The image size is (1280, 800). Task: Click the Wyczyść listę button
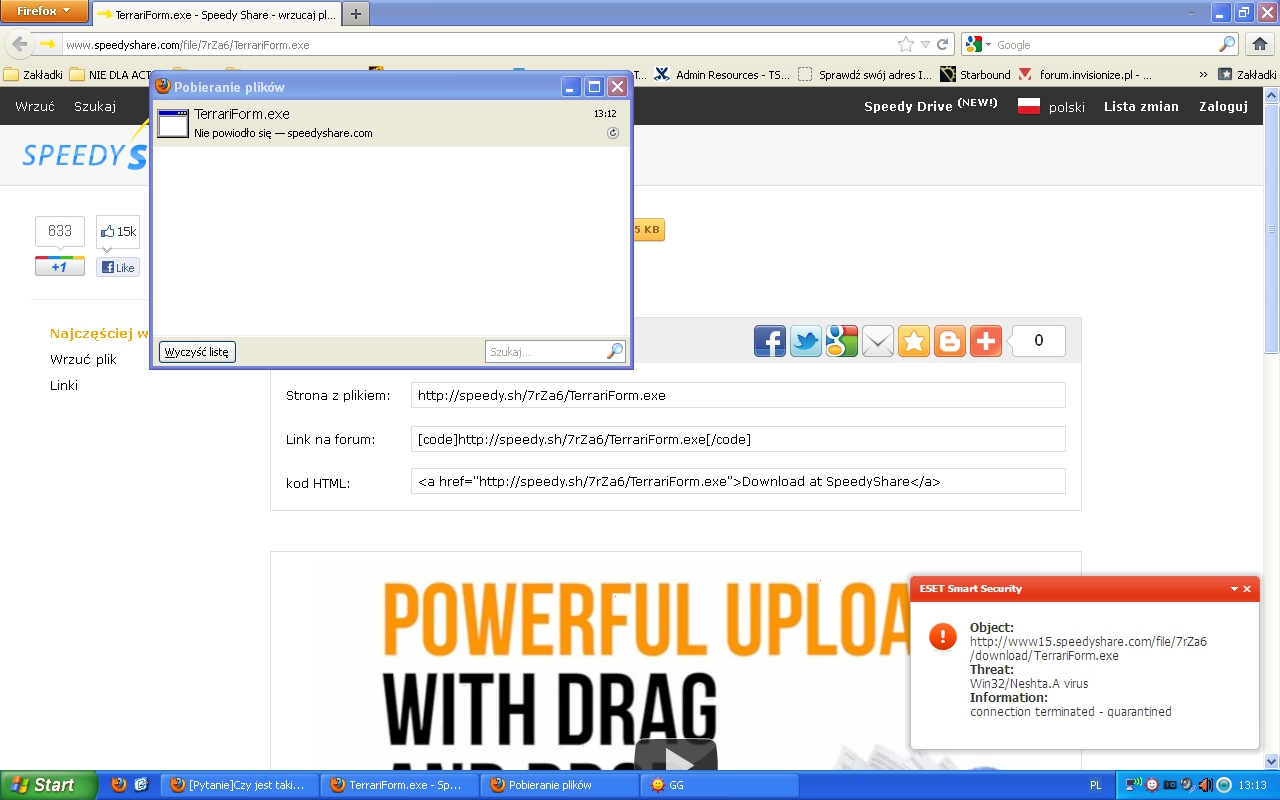click(x=197, y=352)
